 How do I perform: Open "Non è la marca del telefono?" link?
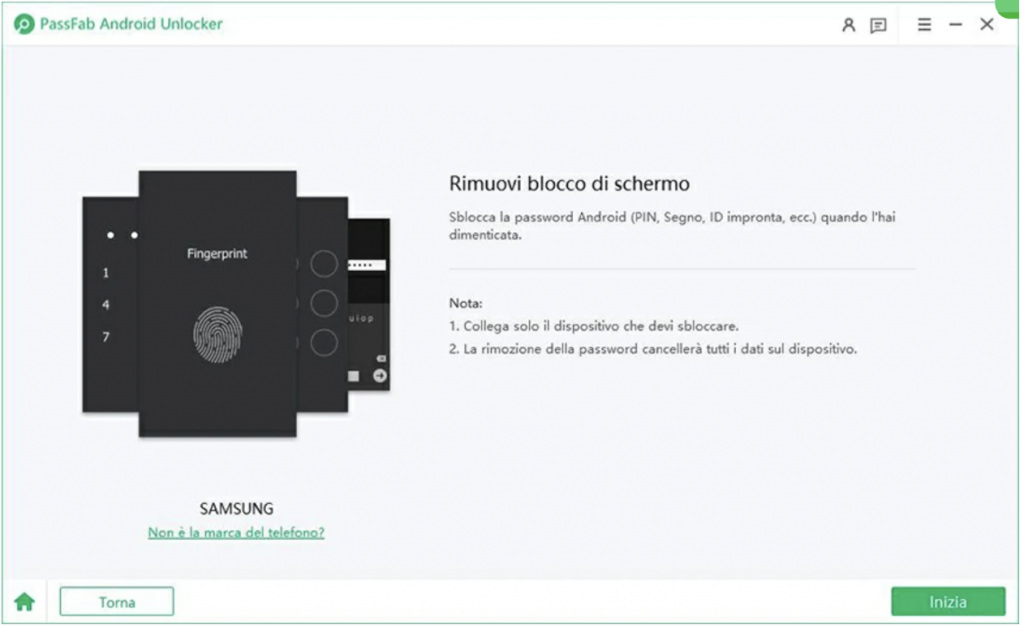pyautogui.click(x=236, y=533)
